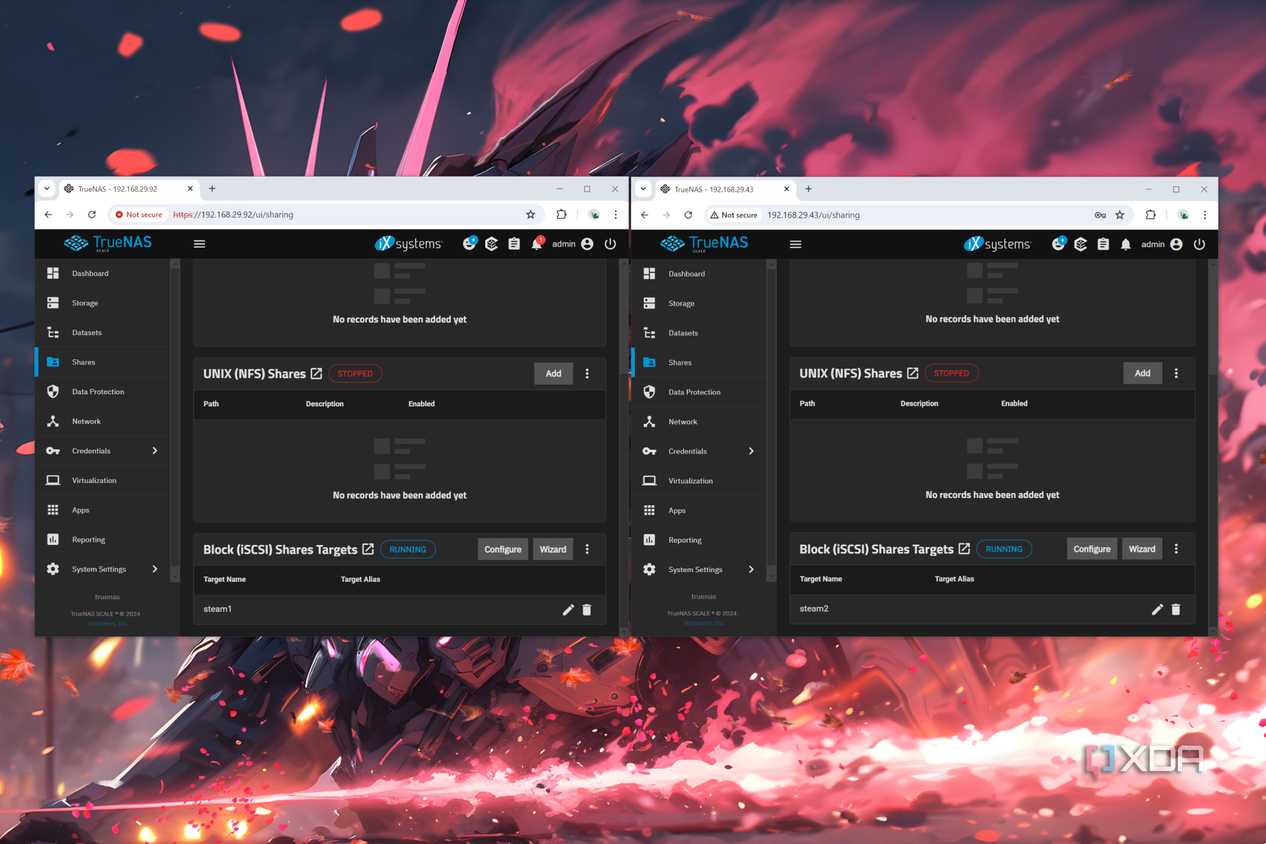Open alerts bell in the left window
Screen dimensions: 1266x844
point(537,244)
